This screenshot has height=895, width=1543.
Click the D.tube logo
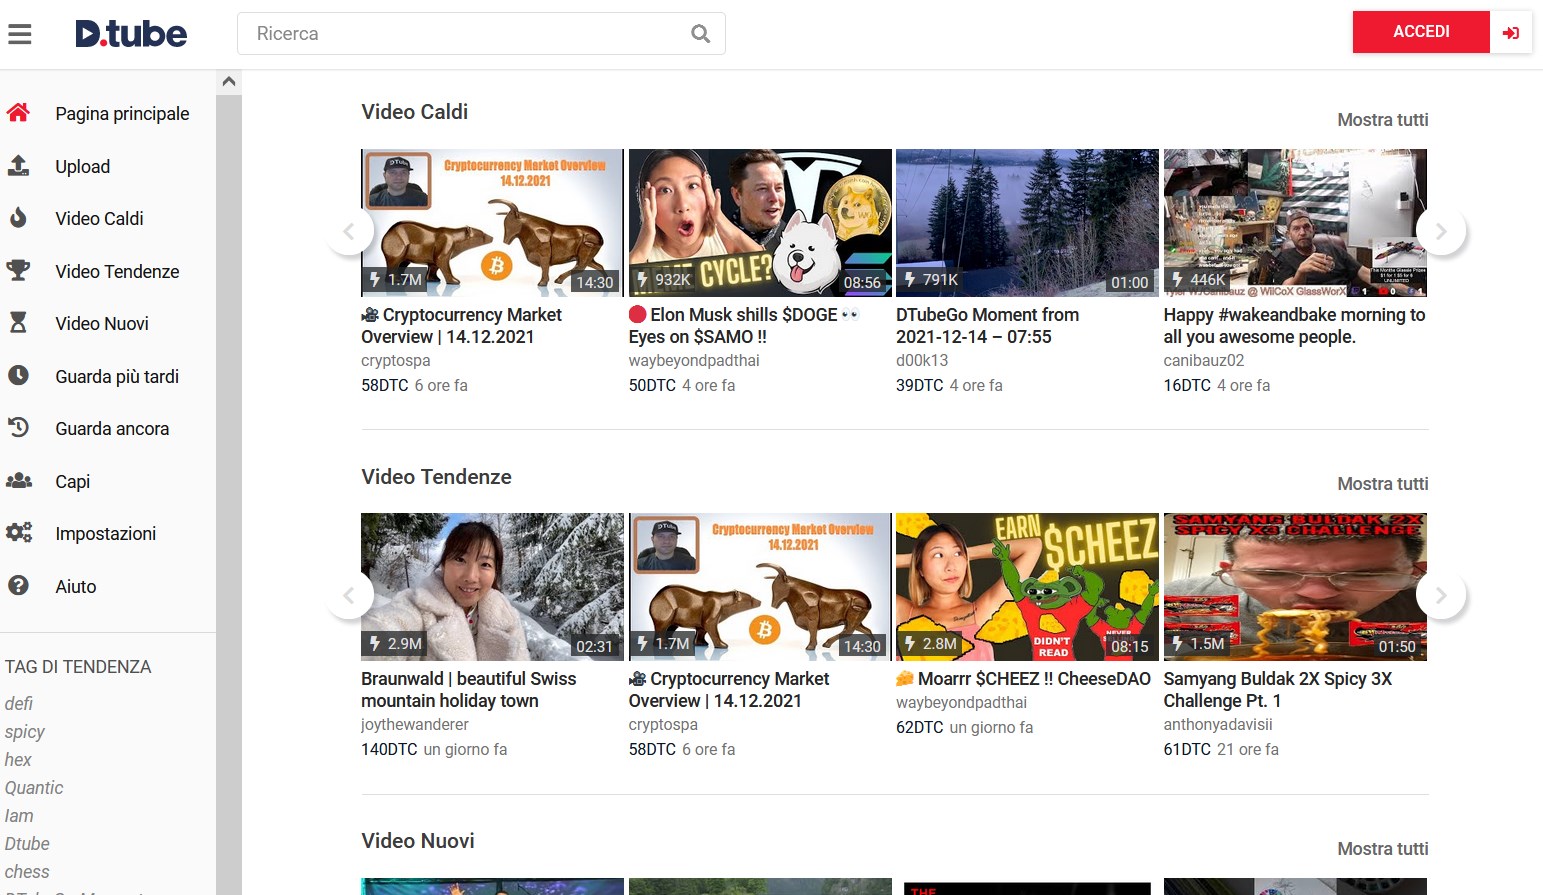coord(131,34)
